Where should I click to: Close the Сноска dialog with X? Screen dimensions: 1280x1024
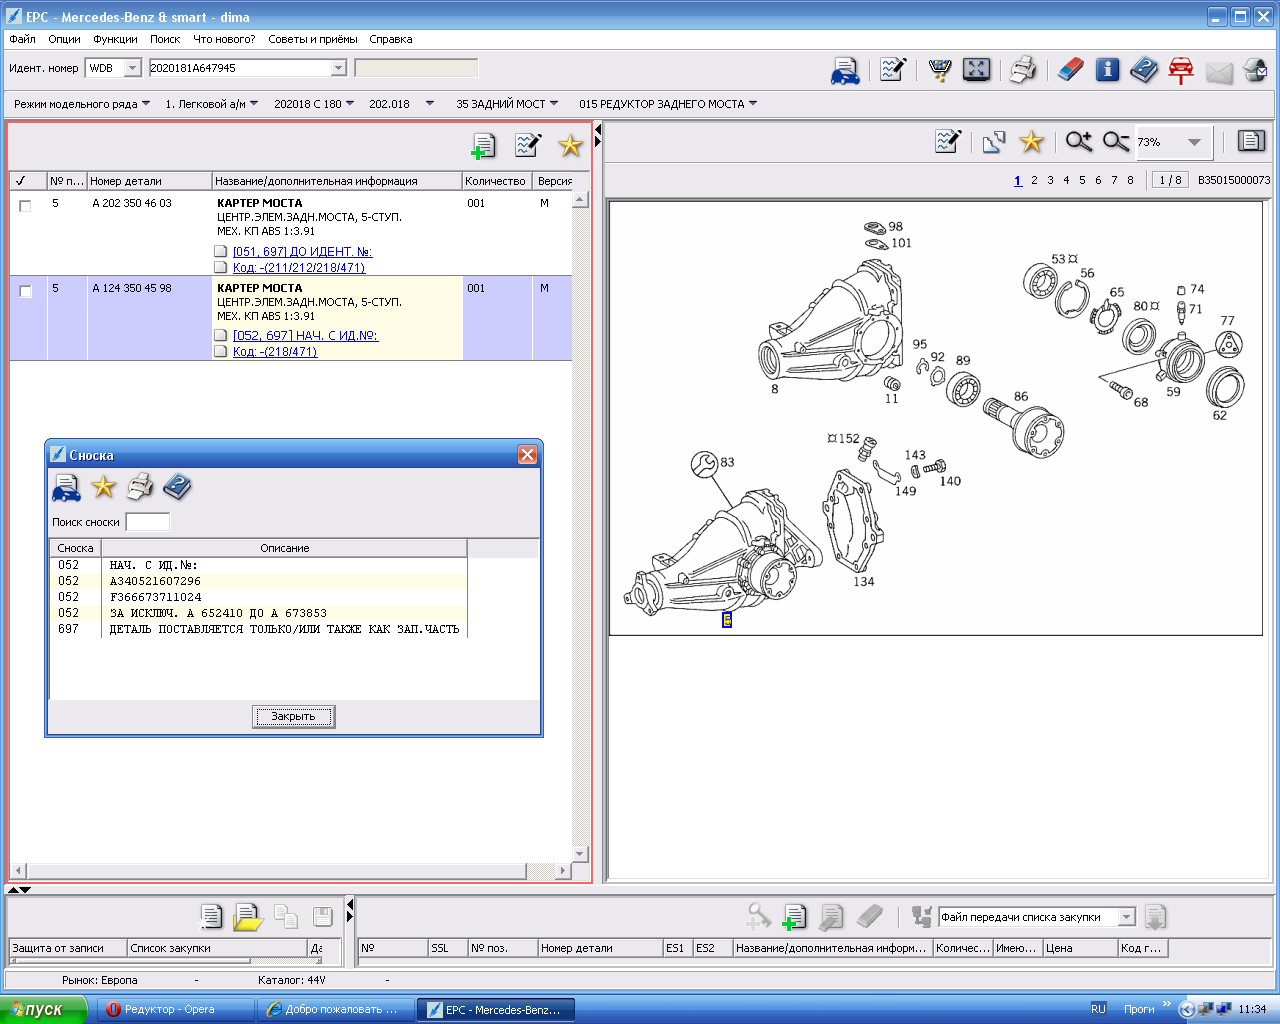pos(527,455)
